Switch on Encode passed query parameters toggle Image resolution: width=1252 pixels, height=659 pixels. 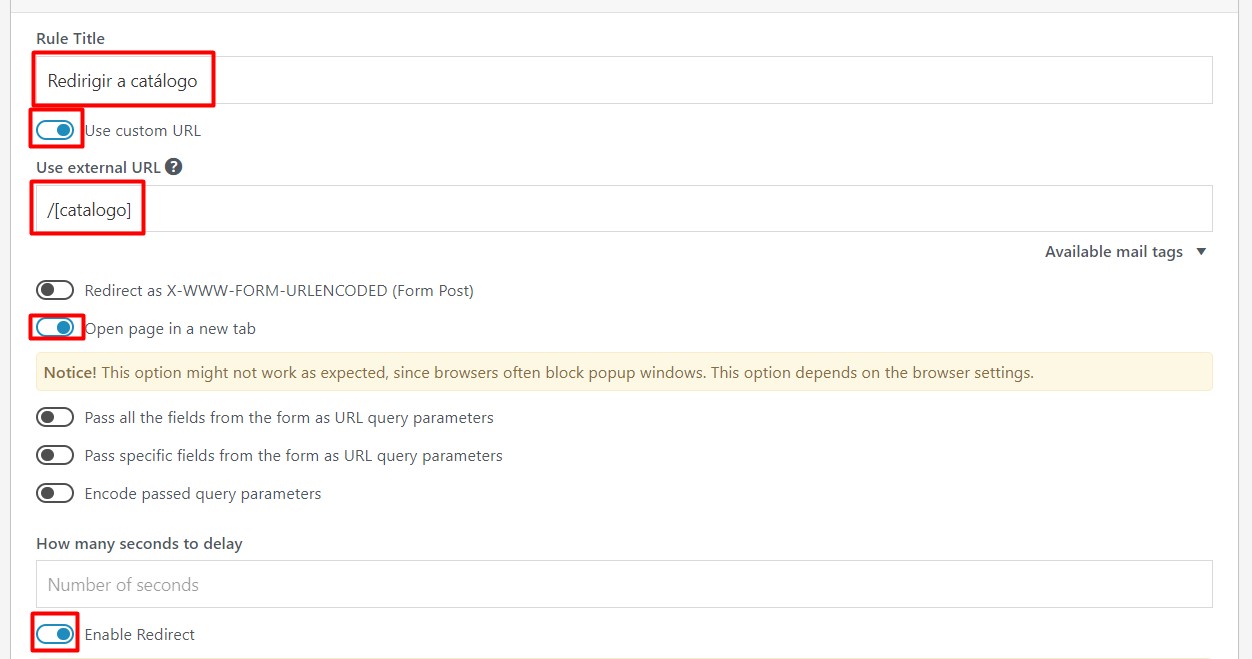[55, 493]
